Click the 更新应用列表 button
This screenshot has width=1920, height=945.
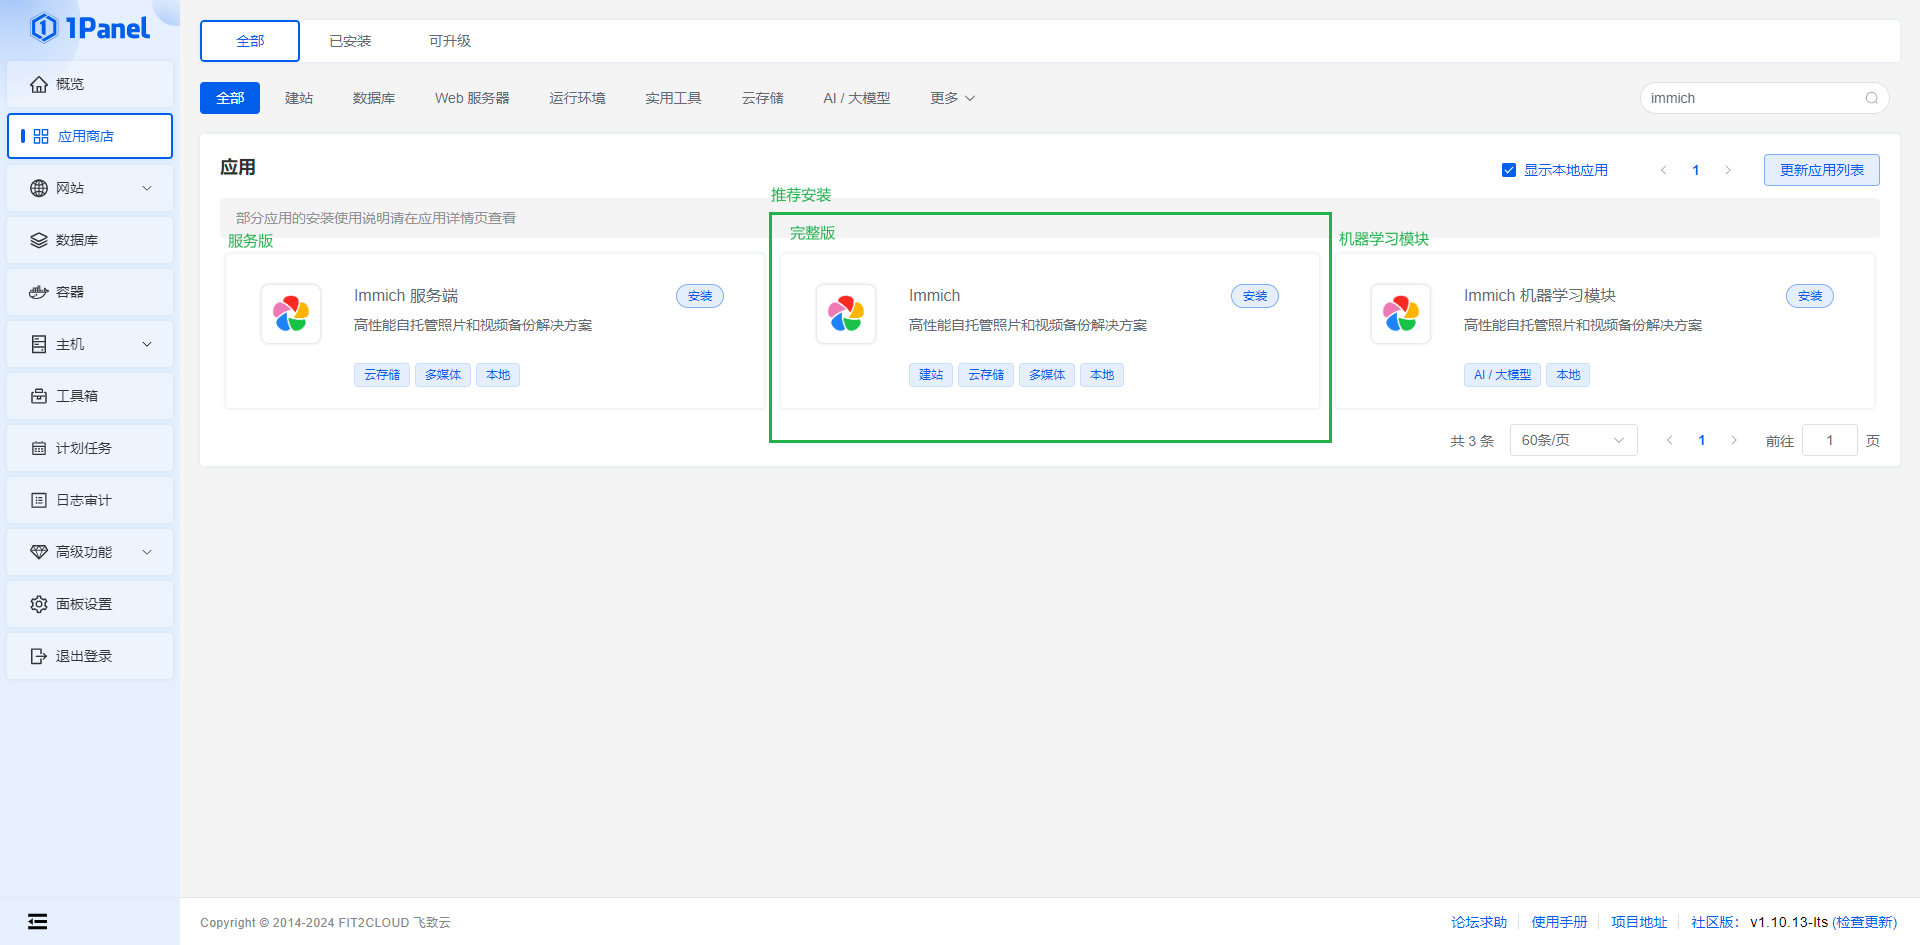[x=1821, y=170]
